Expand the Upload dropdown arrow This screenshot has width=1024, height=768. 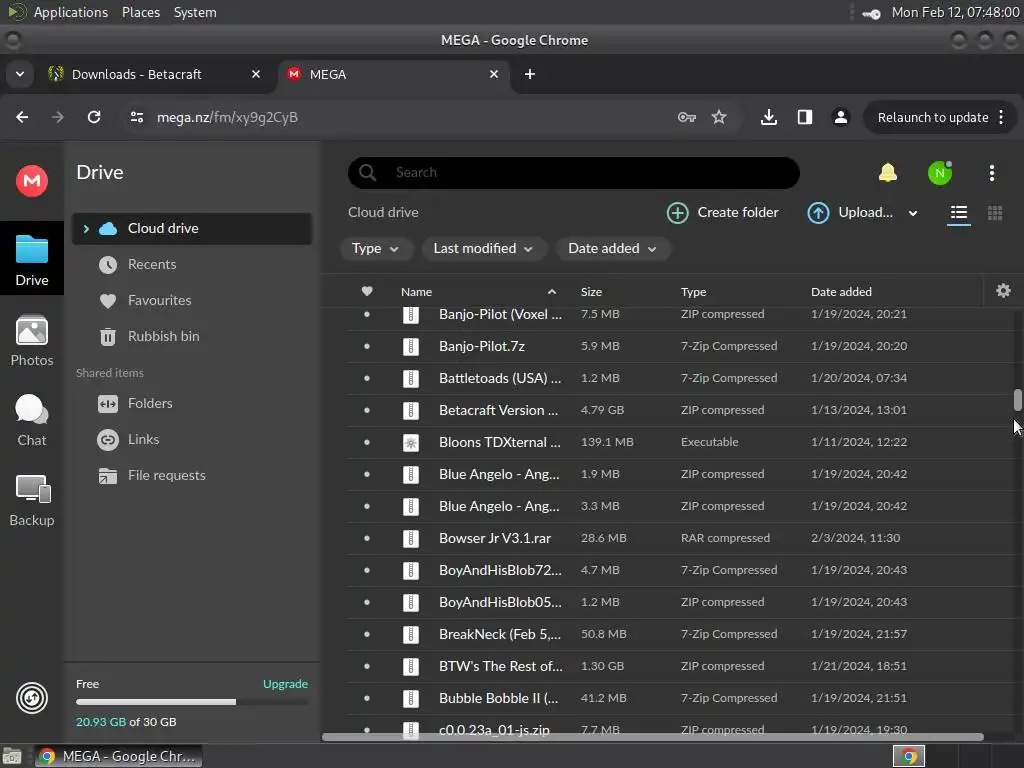pos(913,213)
